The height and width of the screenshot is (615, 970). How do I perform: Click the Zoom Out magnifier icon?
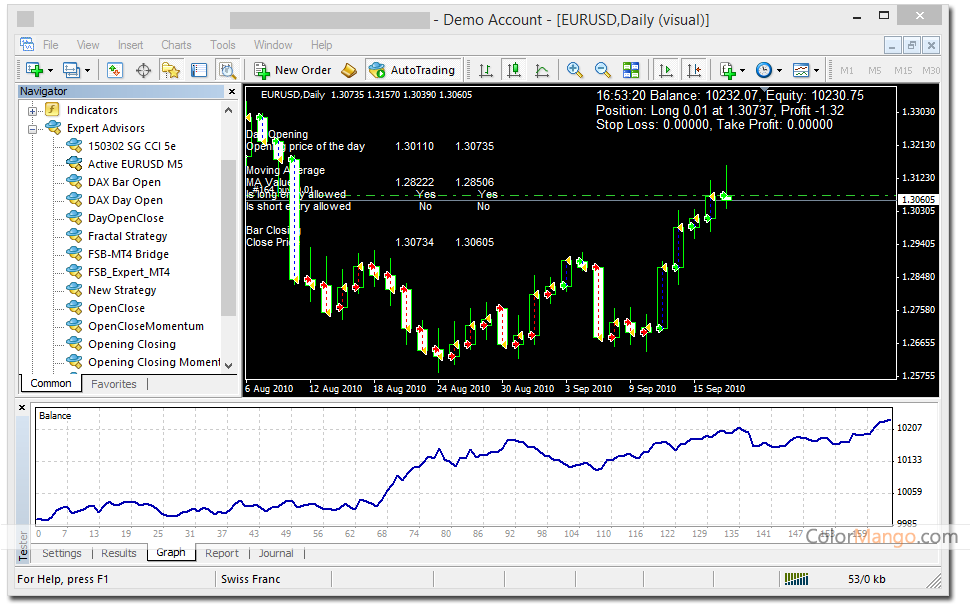pos(603,70)
